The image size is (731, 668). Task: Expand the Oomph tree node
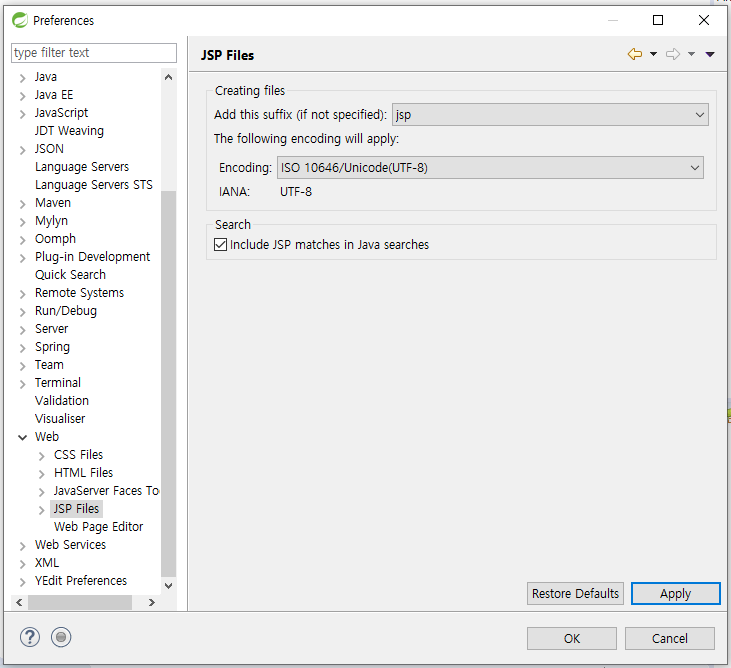click(22, 240)
